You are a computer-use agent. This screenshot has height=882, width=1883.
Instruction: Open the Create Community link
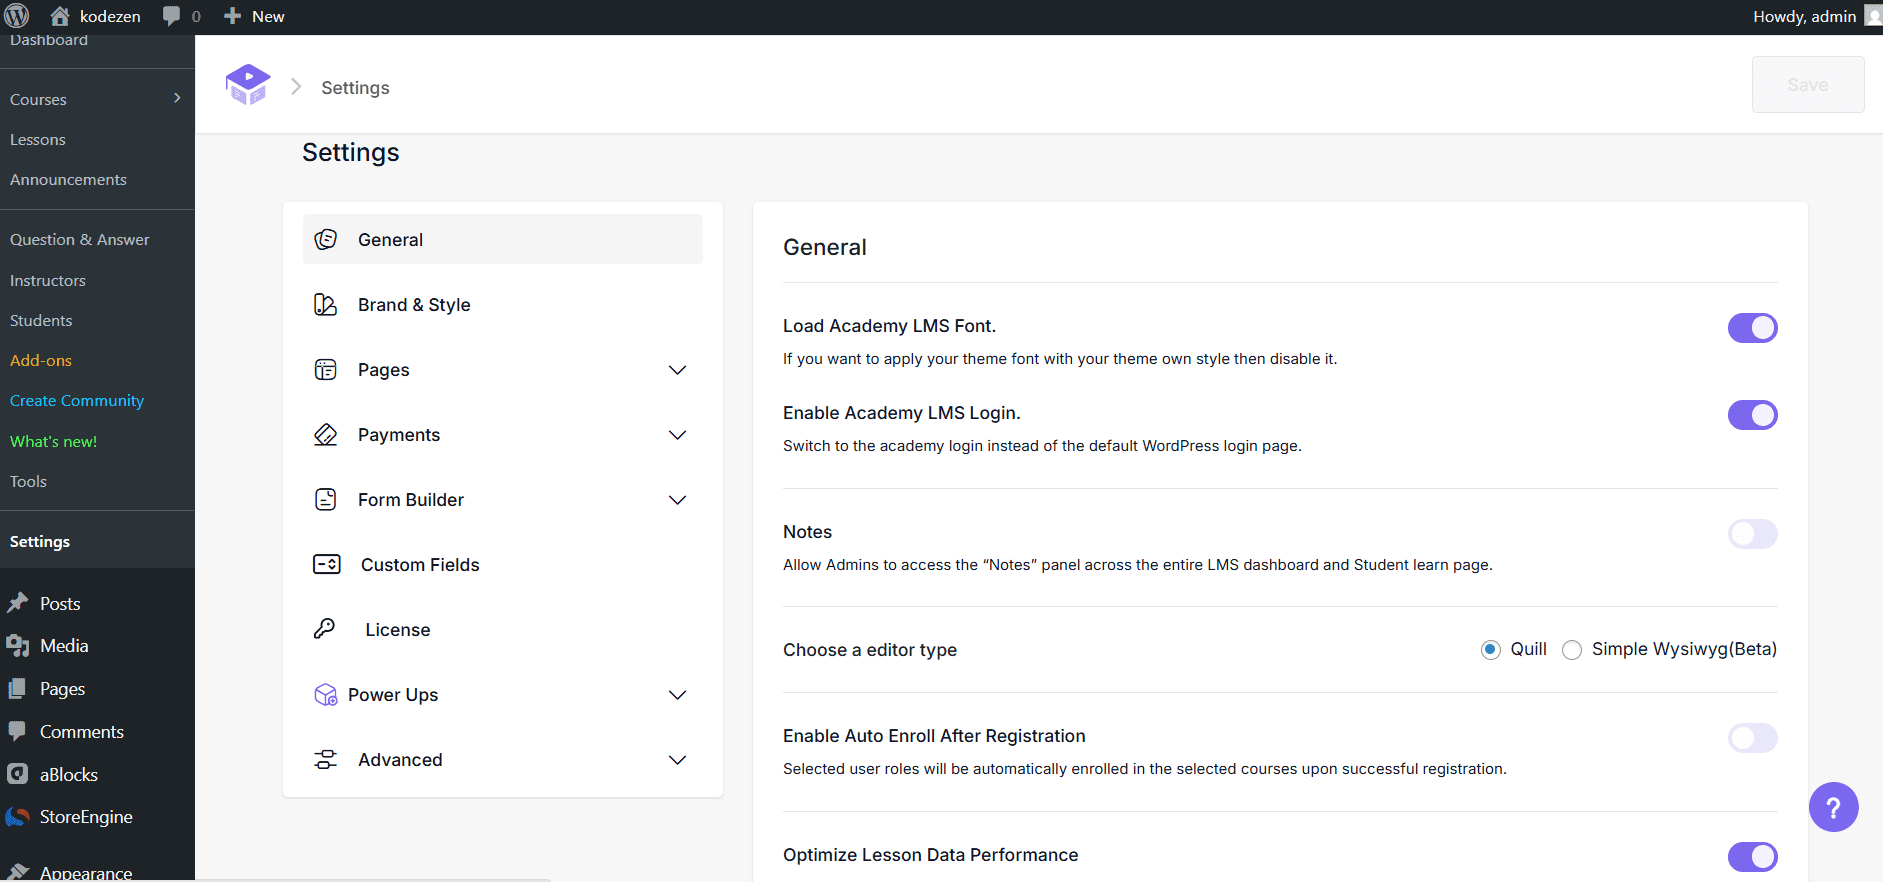pyautogui.click(x=77, y=401)
